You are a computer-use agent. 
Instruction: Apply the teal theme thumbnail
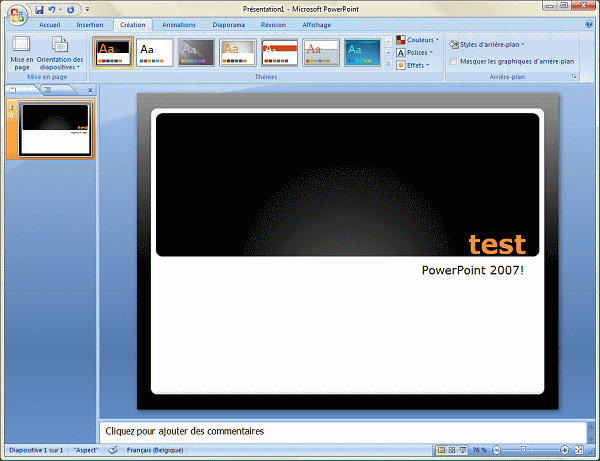point(362,53)
